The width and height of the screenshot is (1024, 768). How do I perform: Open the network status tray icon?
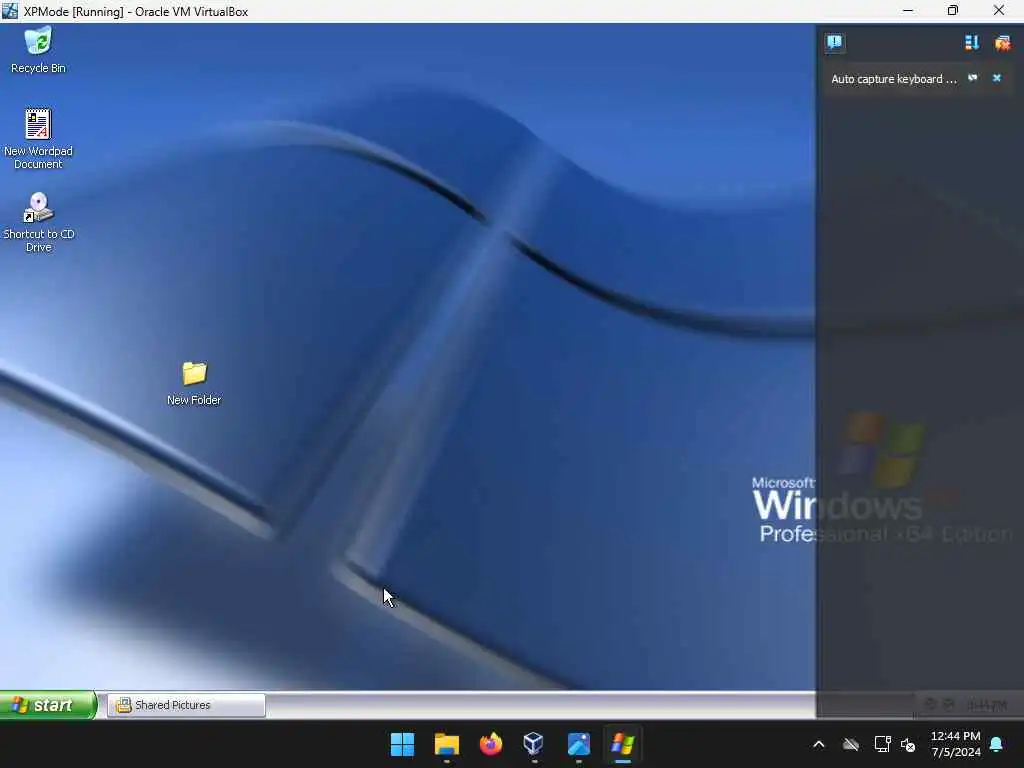[882, 744]
